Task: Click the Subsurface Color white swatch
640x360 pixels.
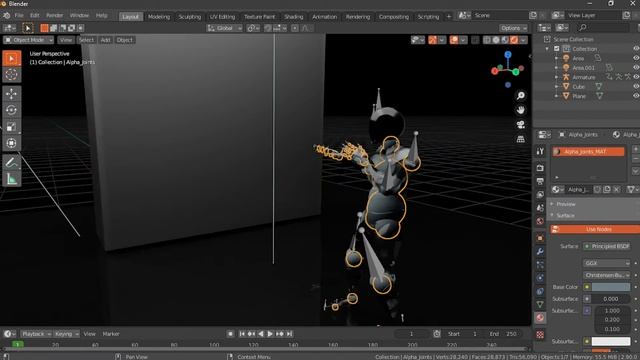Action: 611,341
